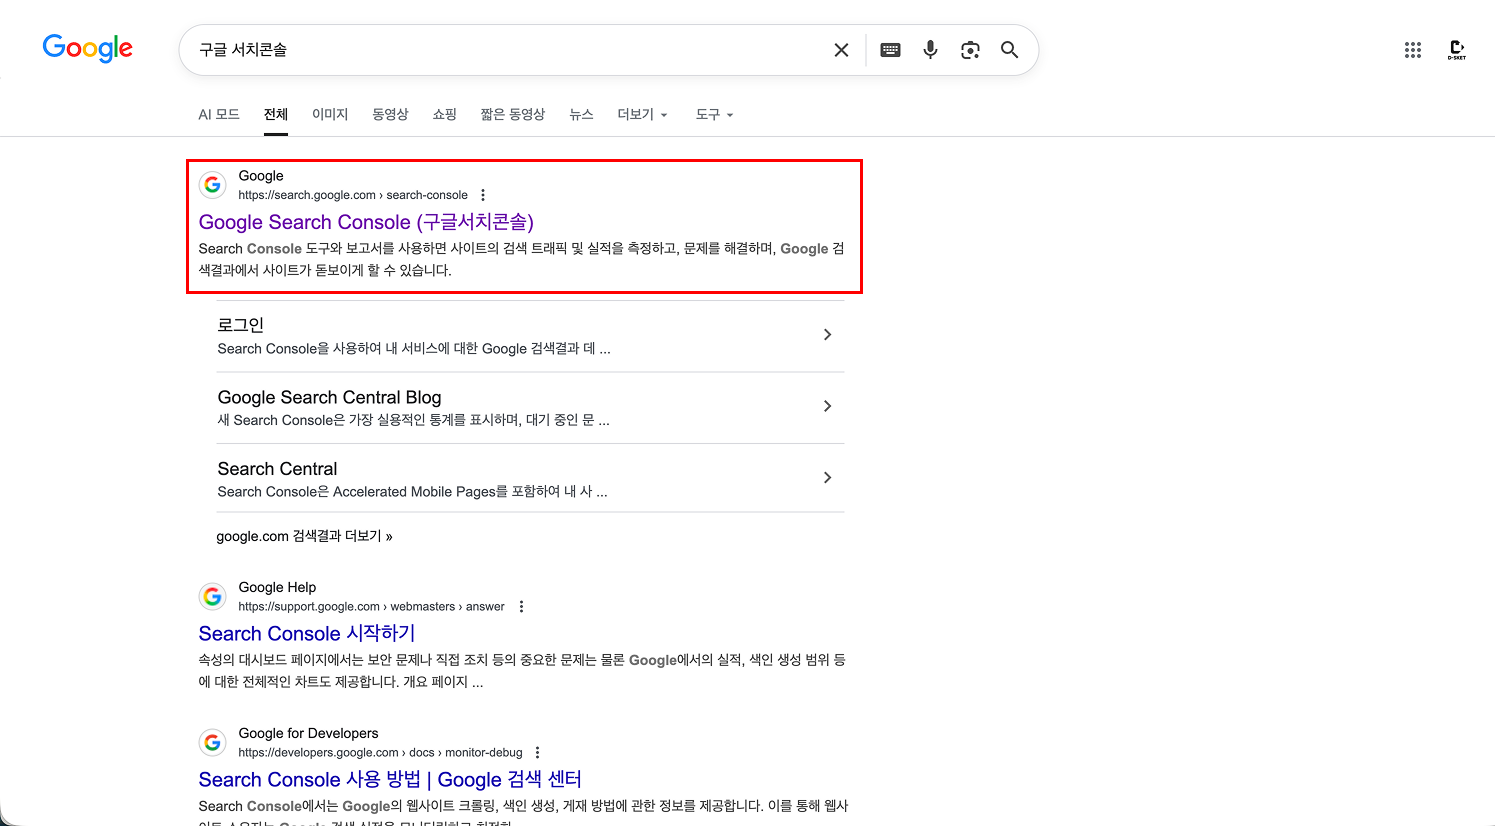Expand the 로그인 sitelink with its chevron
1498x826 pixels.
coord(827,334)
